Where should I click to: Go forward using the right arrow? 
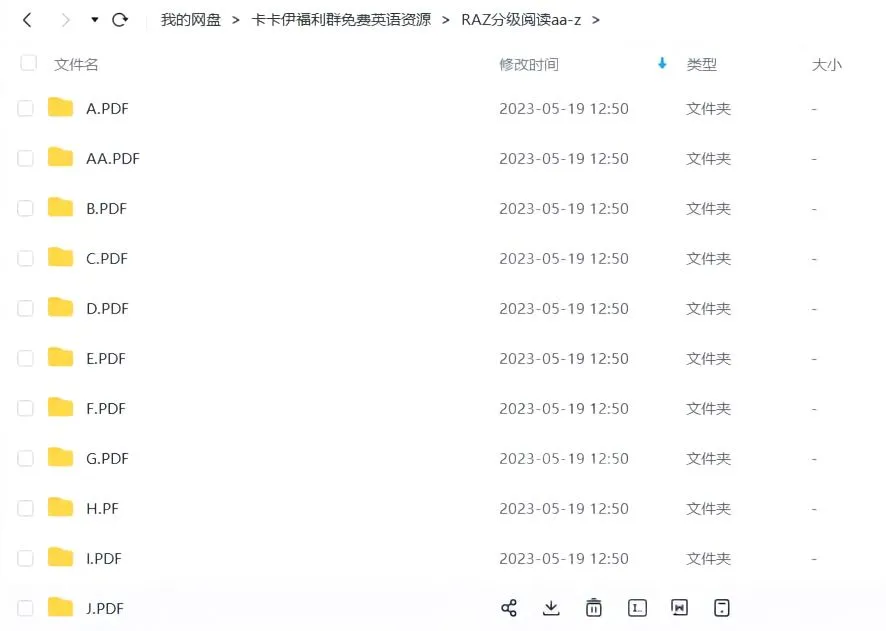pos(65,20)
